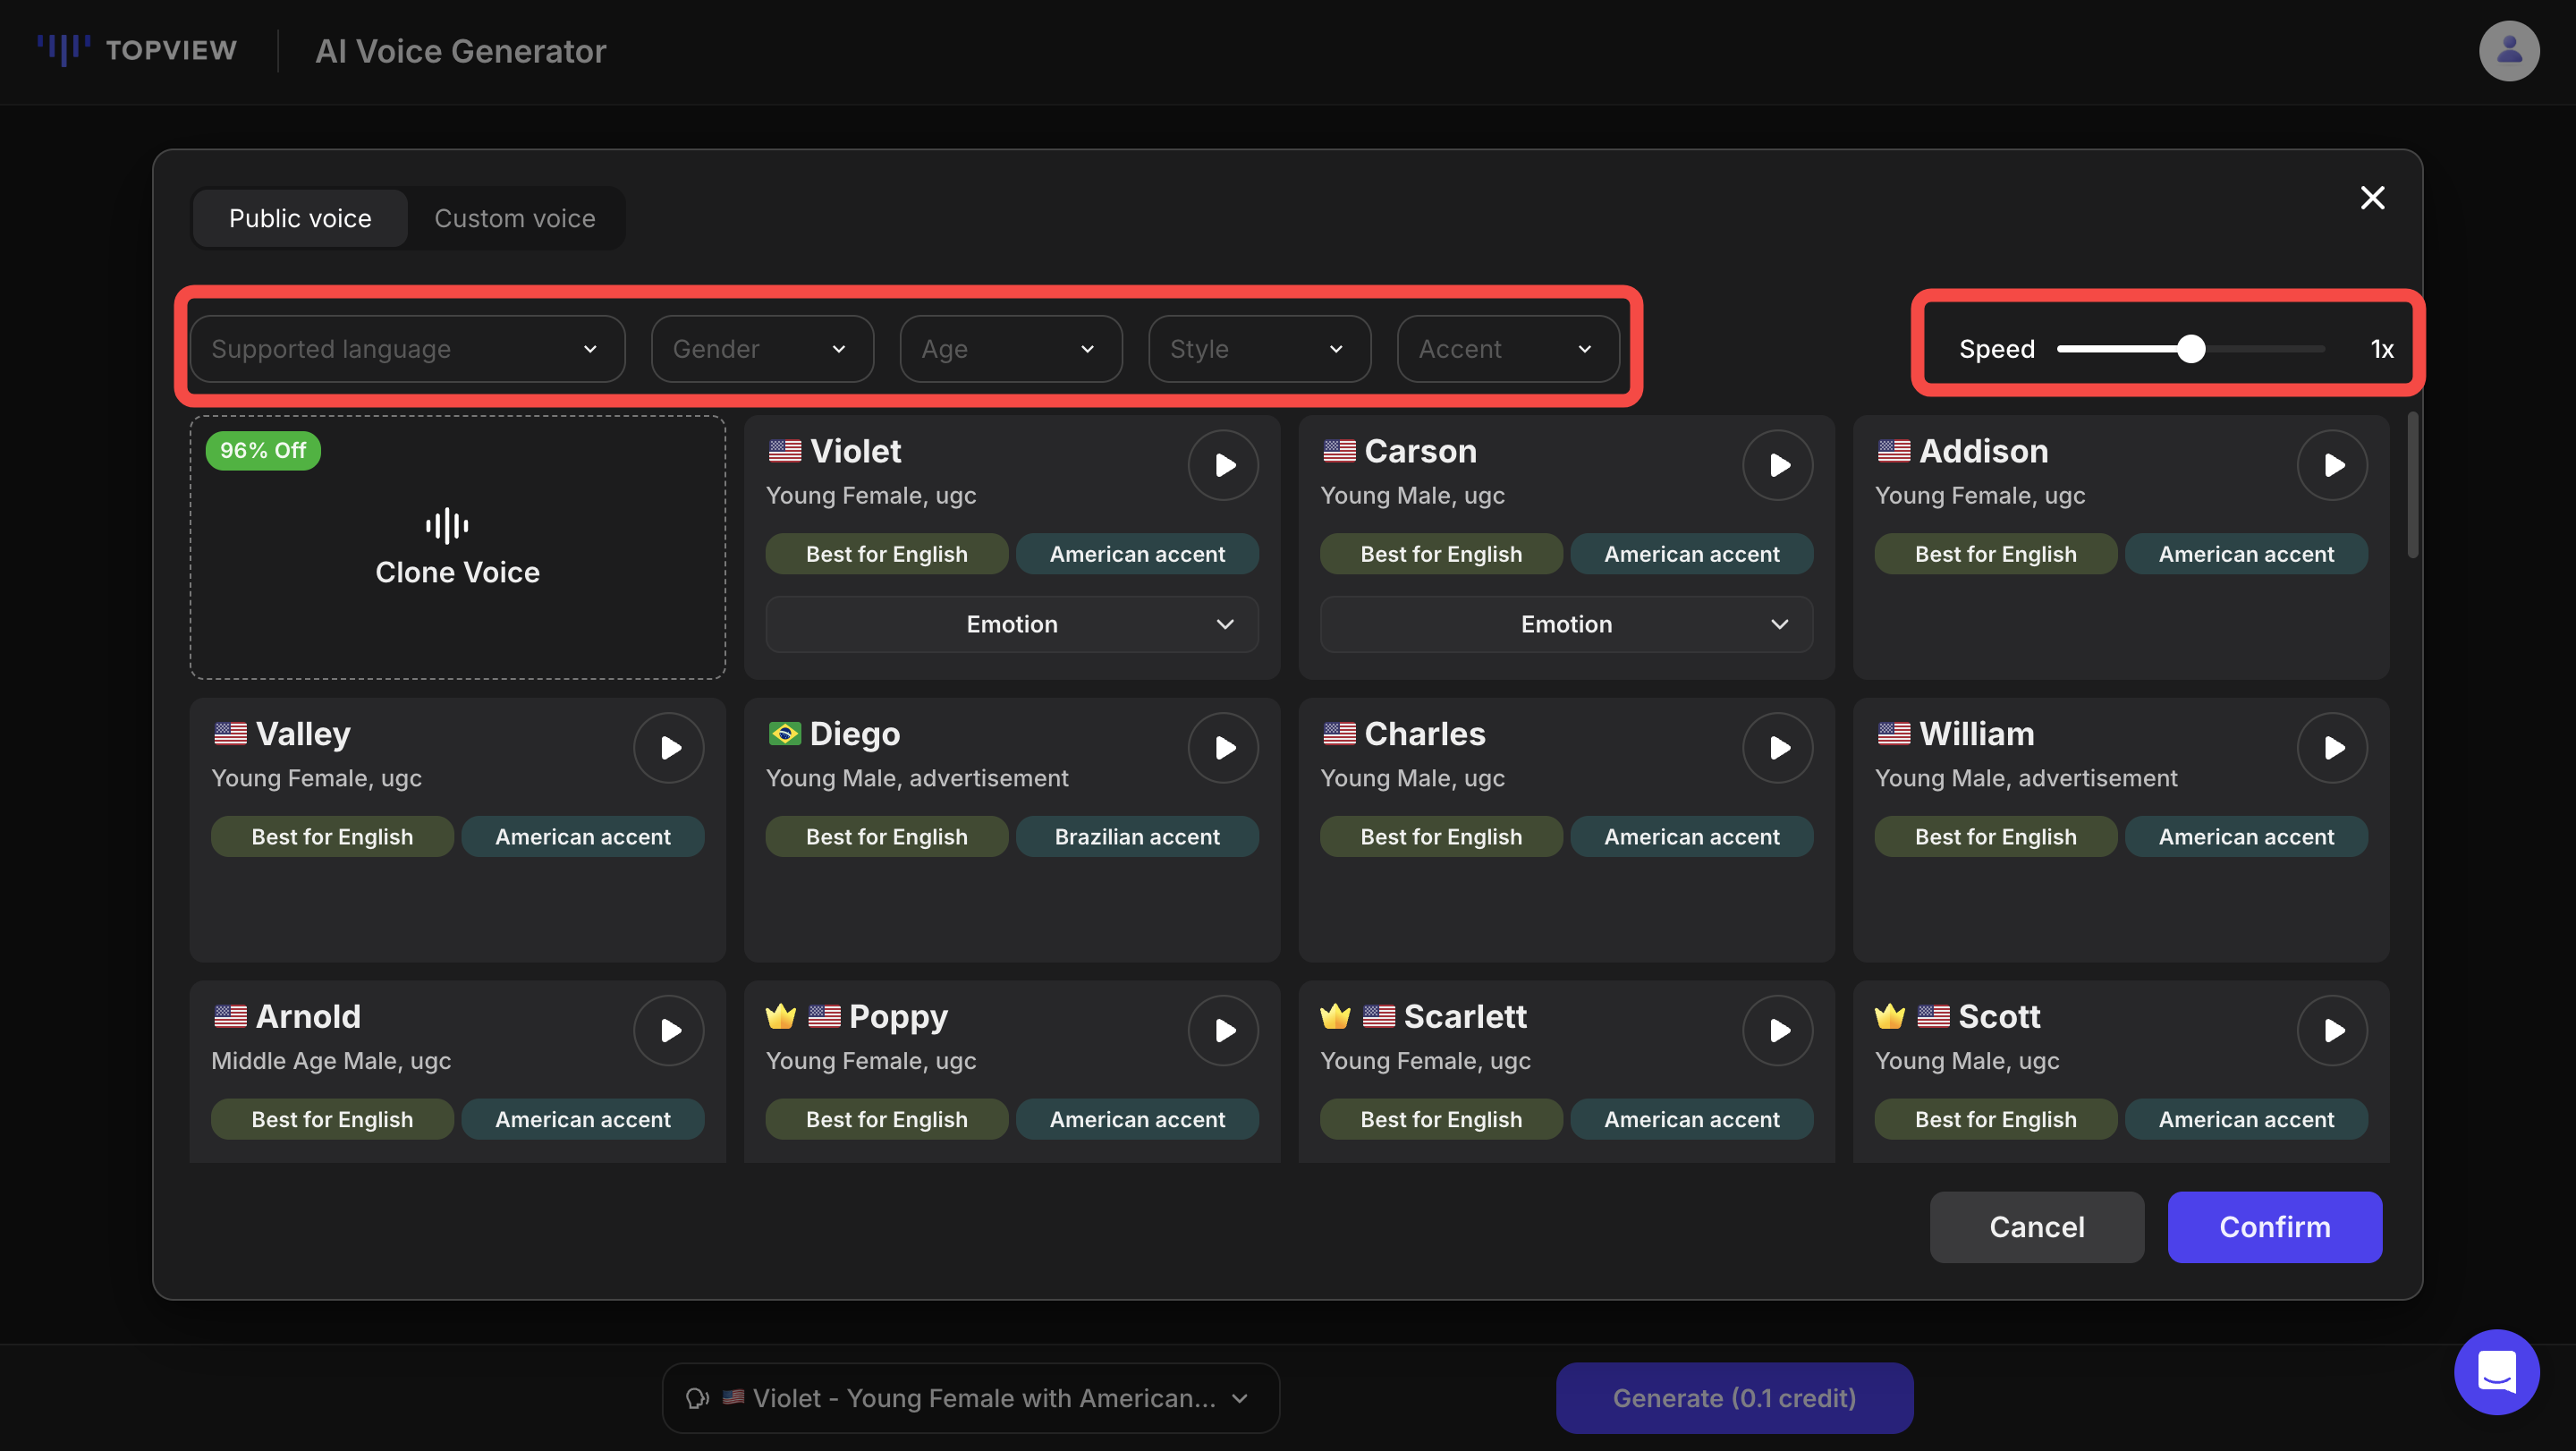Play the Scarlett voice preview
Image resolution: width=2576 pixels, height=1451 pixels.
click(1777, 1030)
